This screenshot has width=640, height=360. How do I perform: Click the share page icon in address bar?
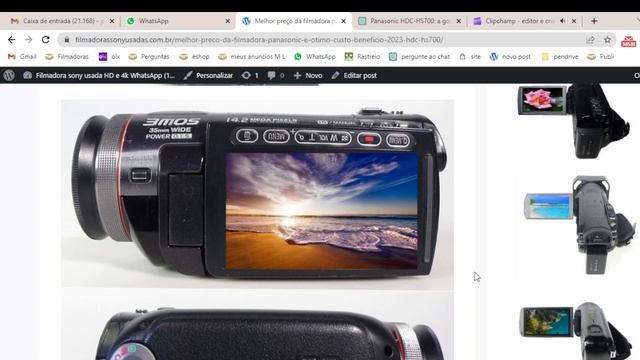(x=590, y=40)
